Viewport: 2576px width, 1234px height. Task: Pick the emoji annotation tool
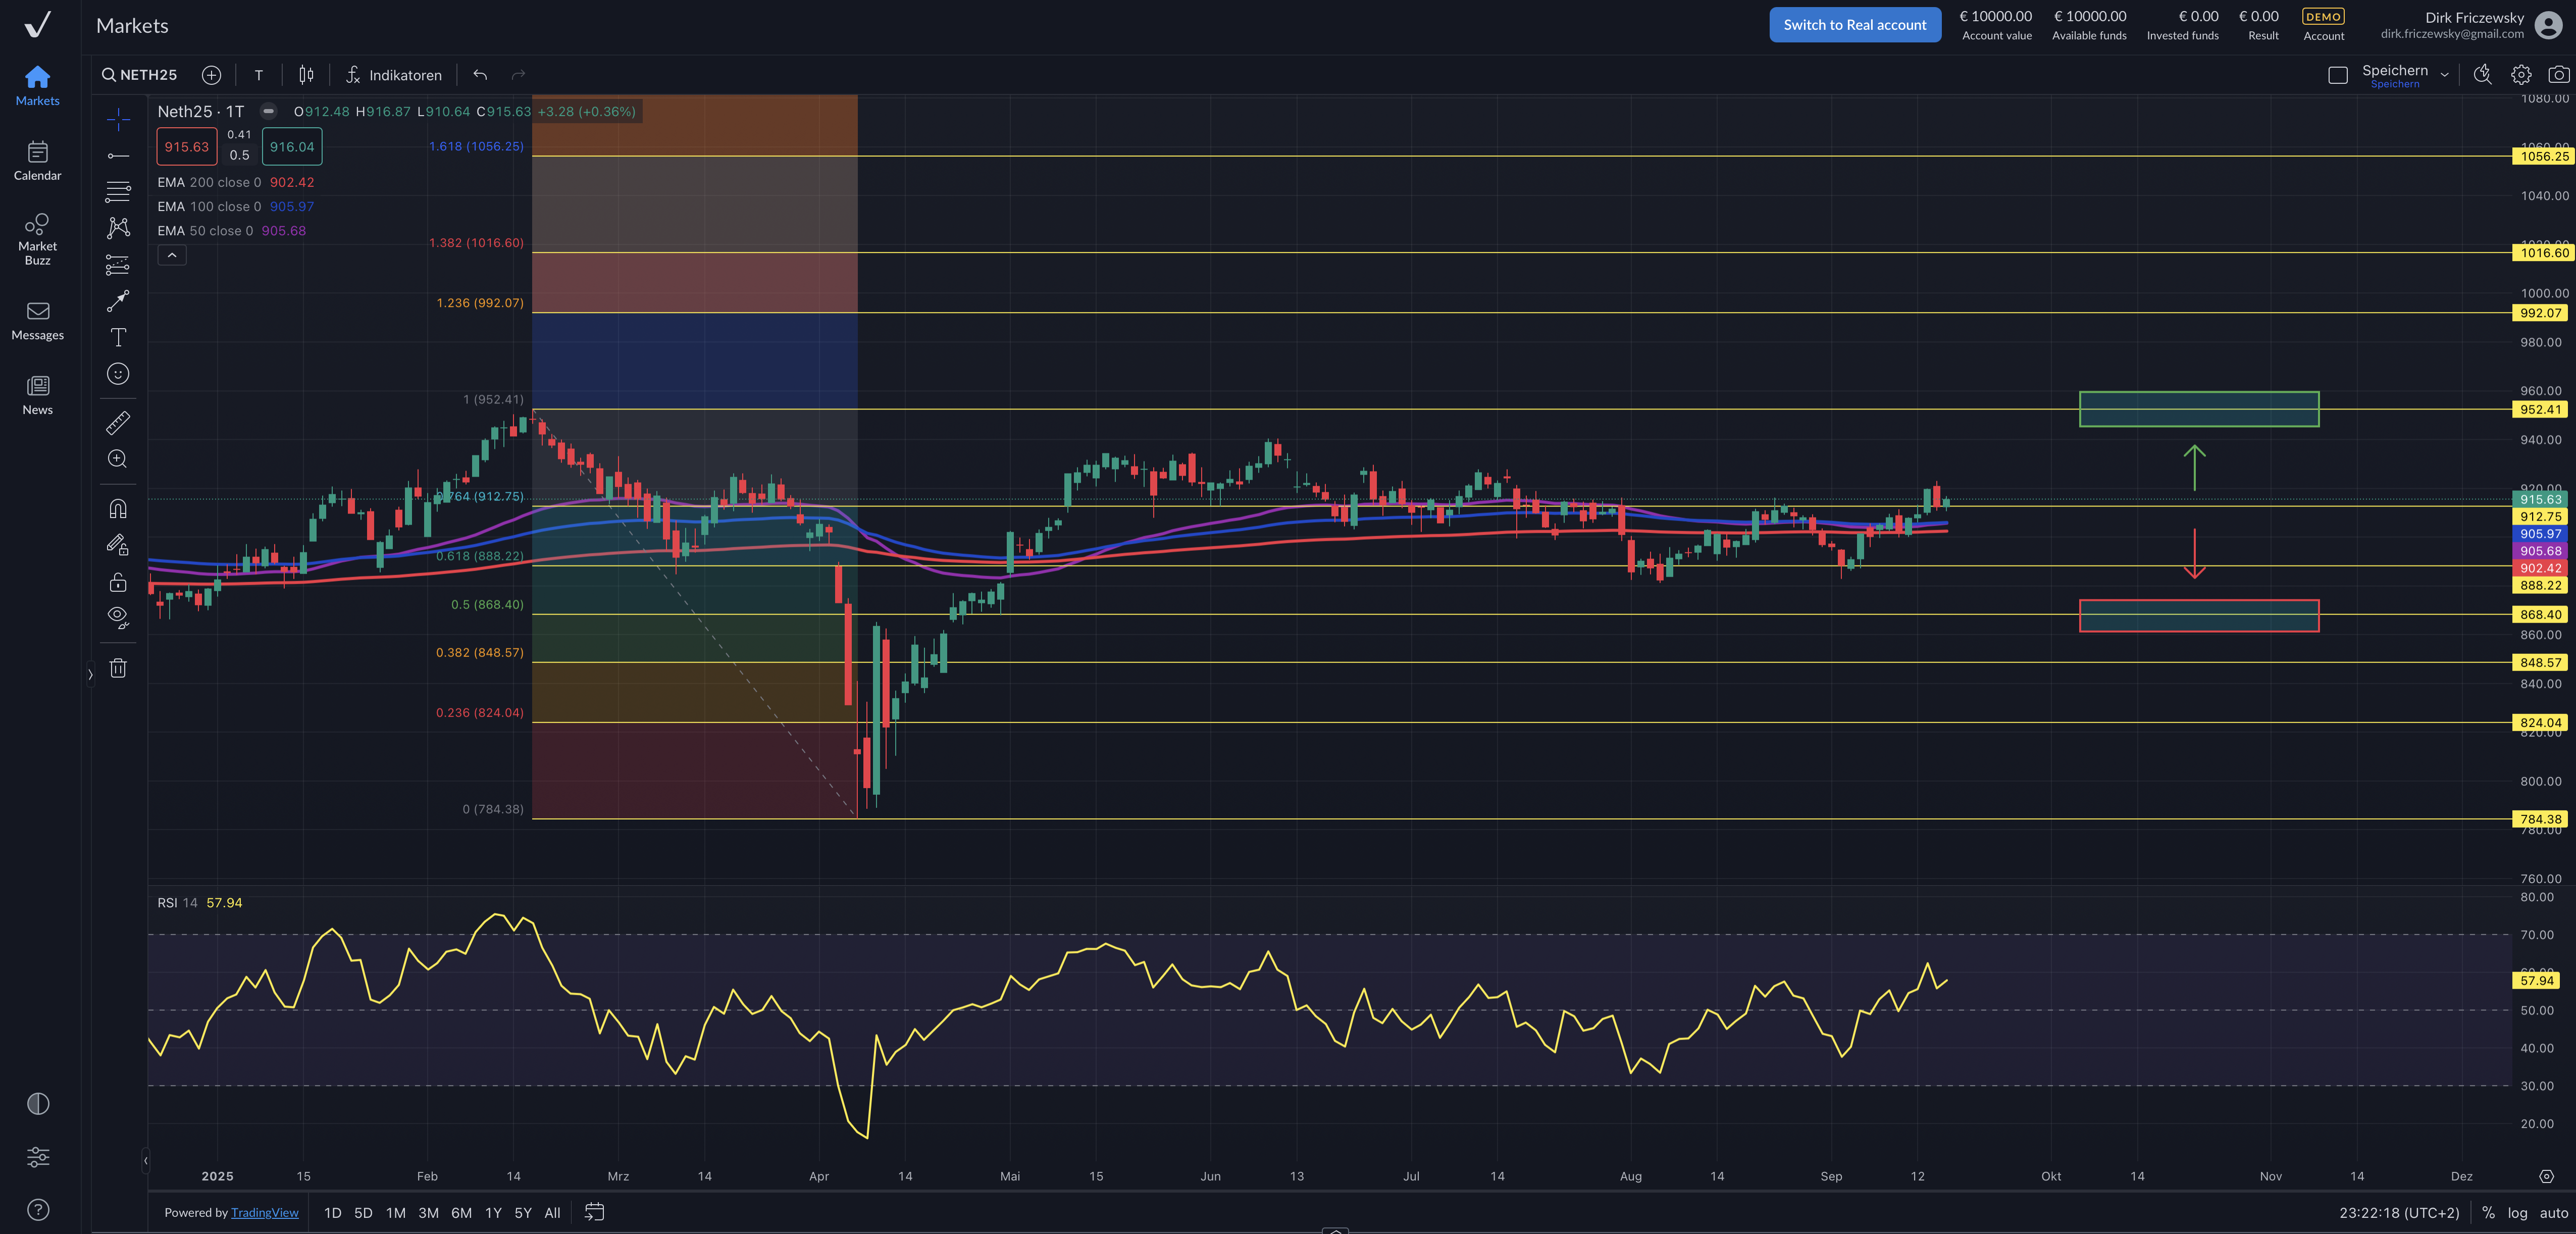click(117, 374)
